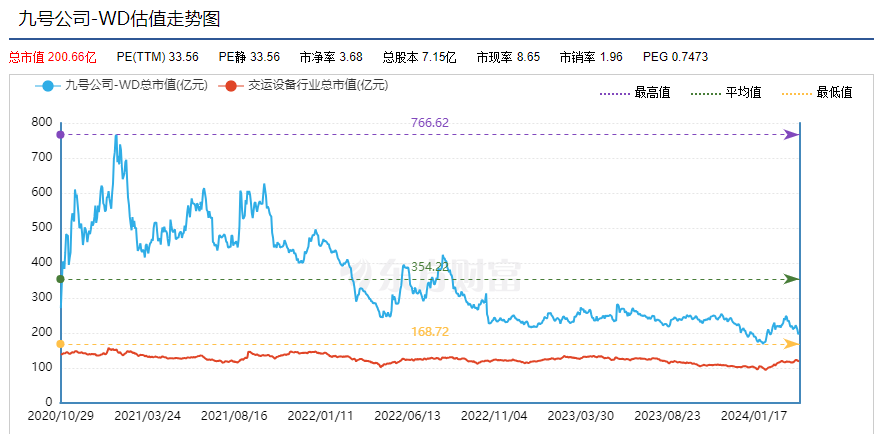Toggle 平均值 legend line
The width and height of the screenshot is (876, 434).
coord(726,93)
